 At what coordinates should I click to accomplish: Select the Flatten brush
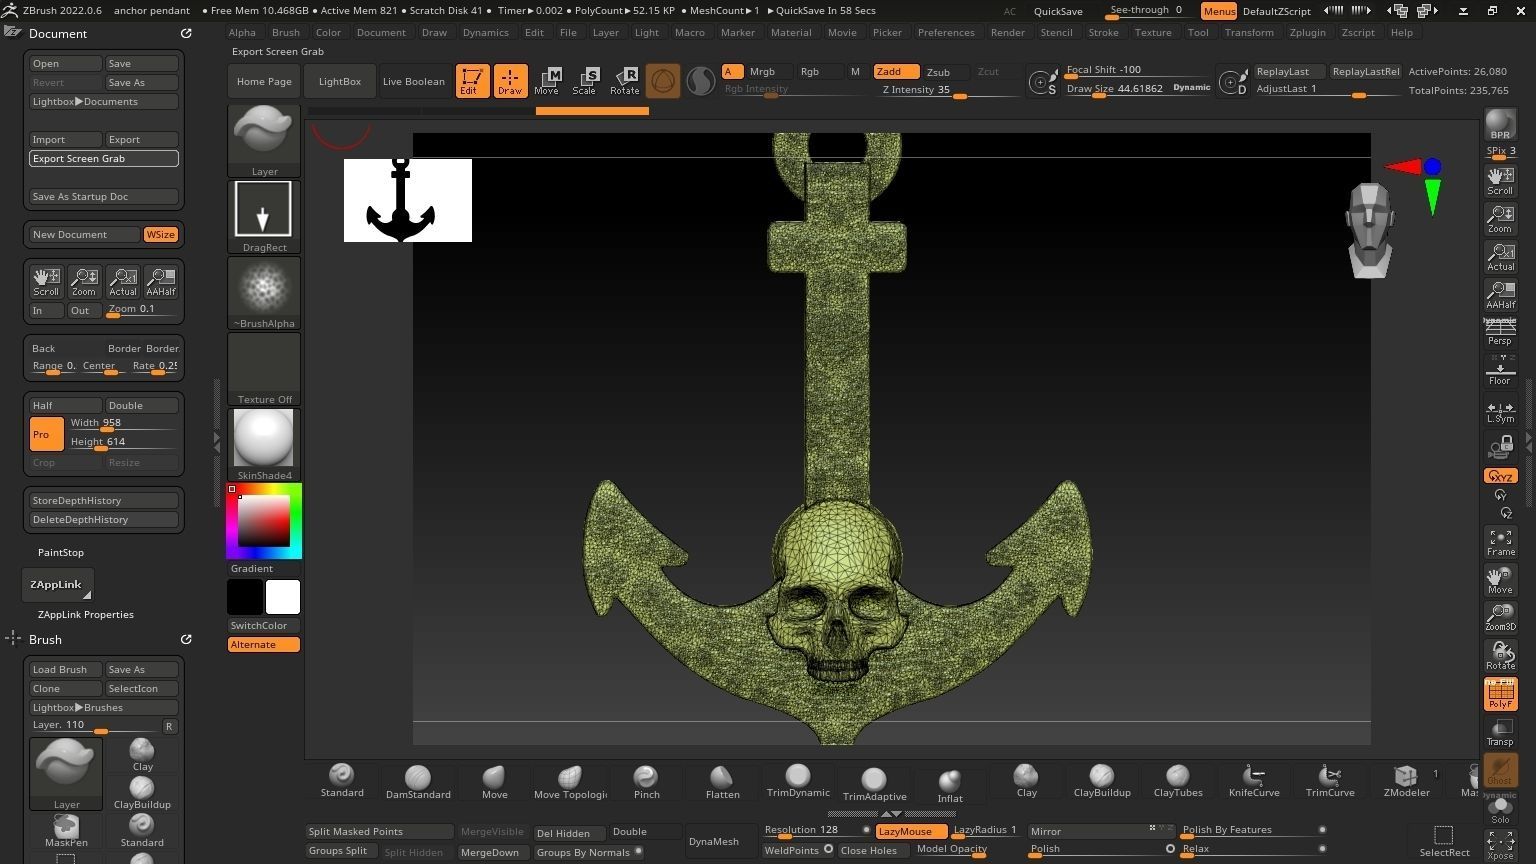(722, 782)
